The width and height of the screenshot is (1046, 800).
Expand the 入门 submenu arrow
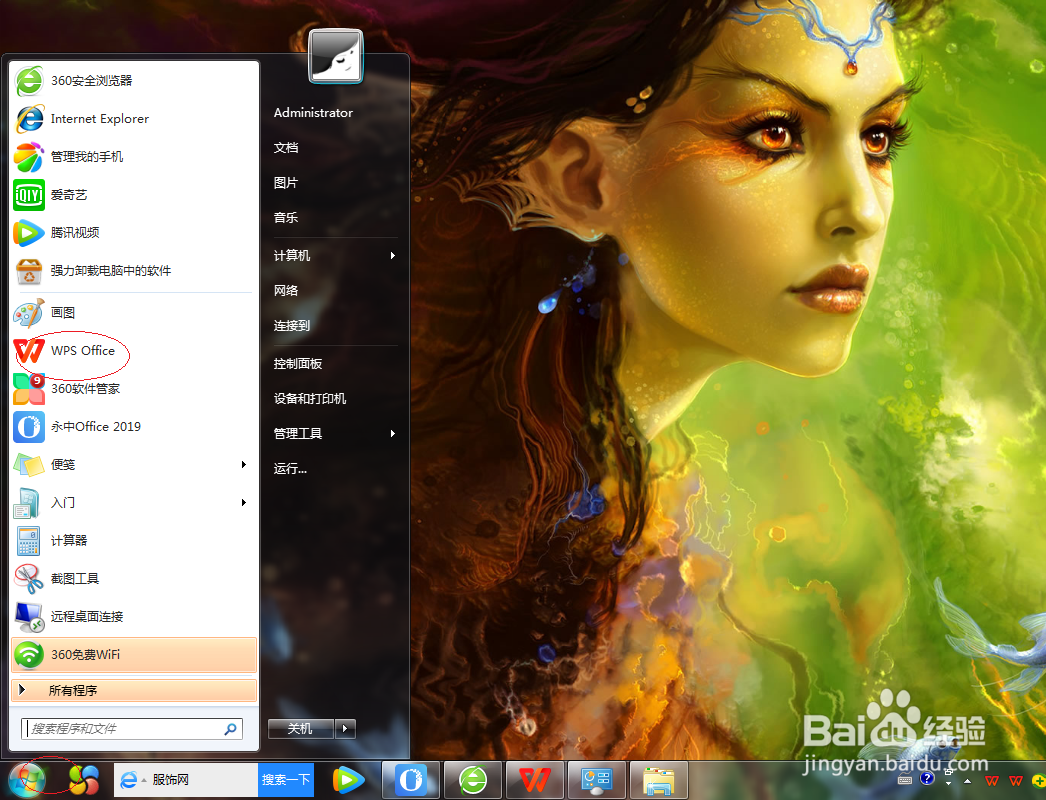(244, 503)
